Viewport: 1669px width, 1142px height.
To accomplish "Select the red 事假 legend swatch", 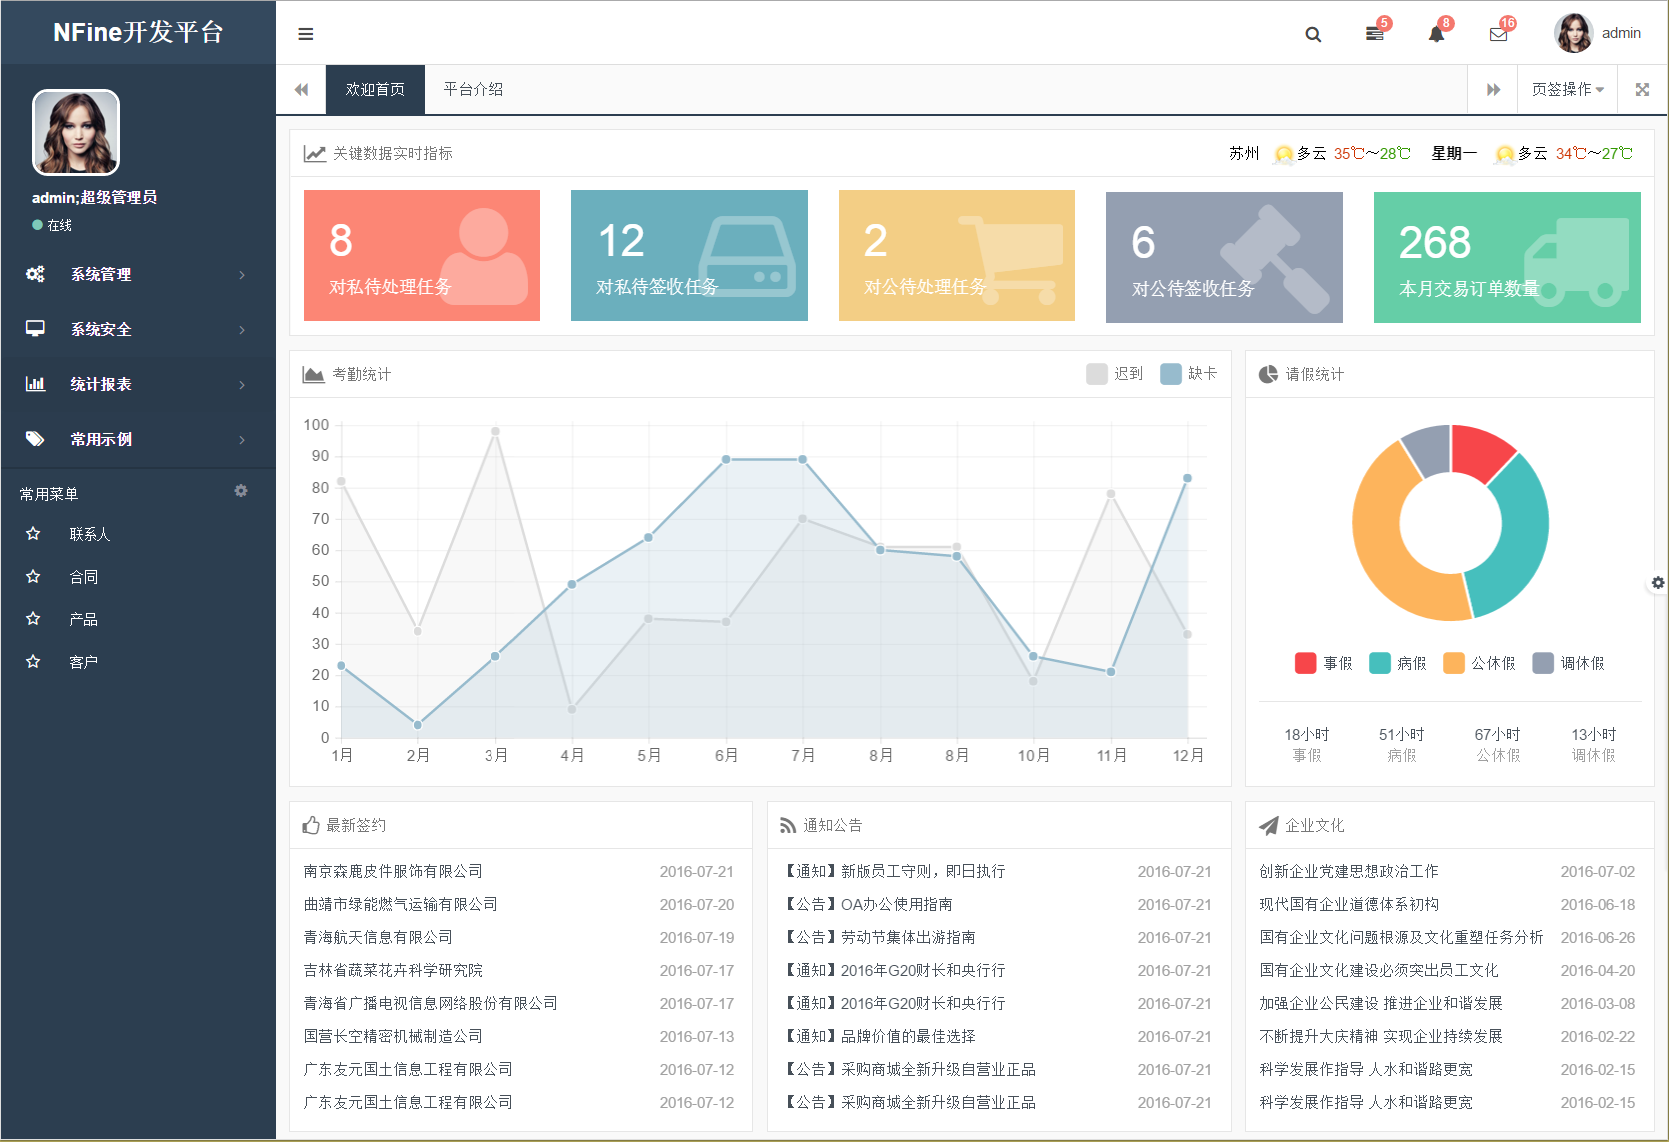I will point(1304,662).
